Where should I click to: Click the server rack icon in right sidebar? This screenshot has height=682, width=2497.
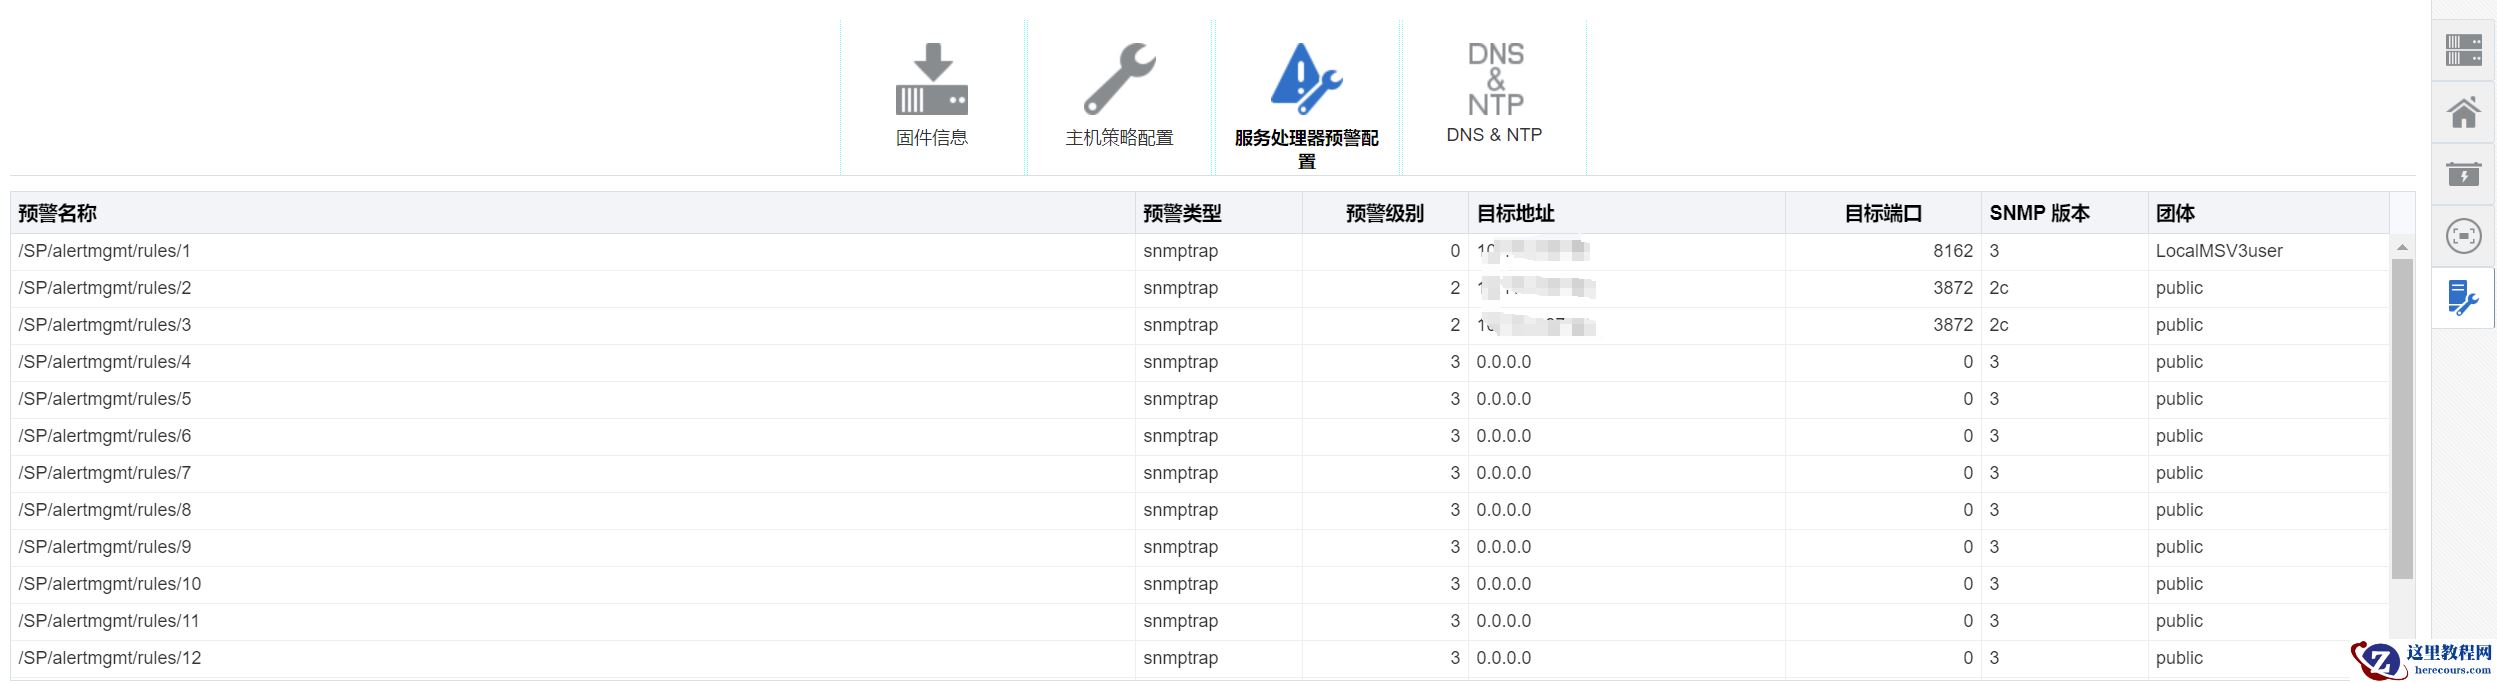coord(2463,50)
